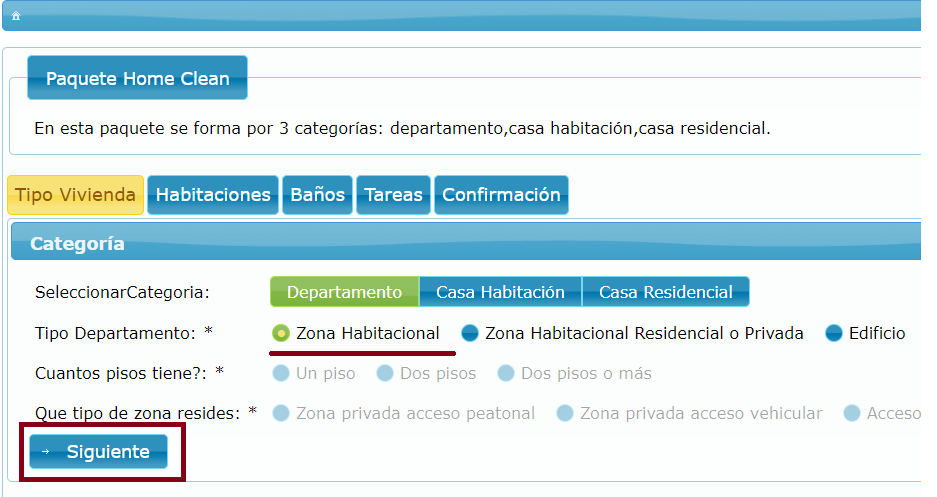Select the Tareas tab
This screenshot has height=497, width=937.
(393, 195)
